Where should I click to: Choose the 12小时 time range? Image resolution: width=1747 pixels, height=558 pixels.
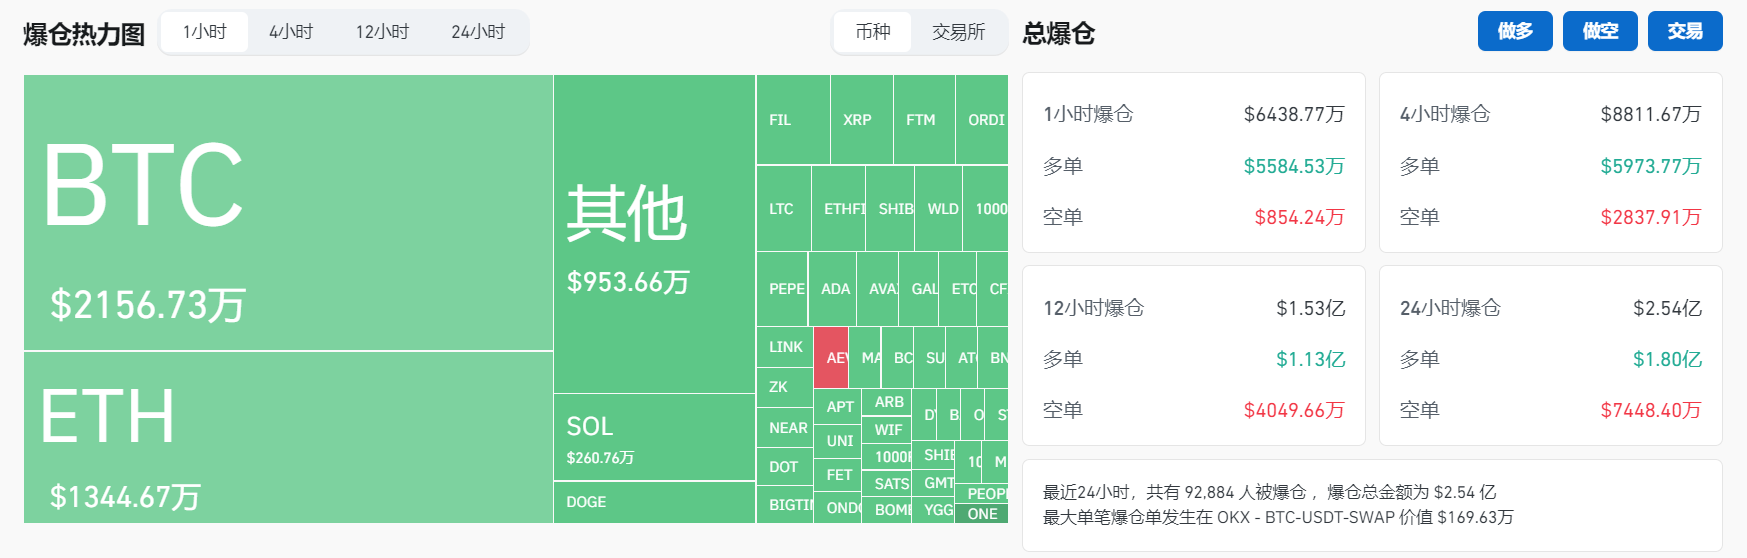pyautogui.click(x=382, y=32)
